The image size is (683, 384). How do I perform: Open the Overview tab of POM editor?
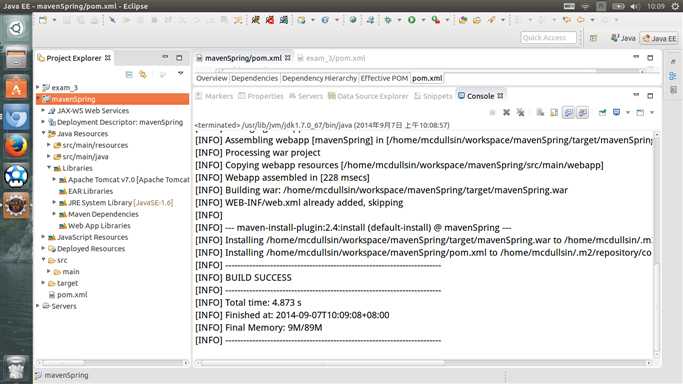point(212,78)
